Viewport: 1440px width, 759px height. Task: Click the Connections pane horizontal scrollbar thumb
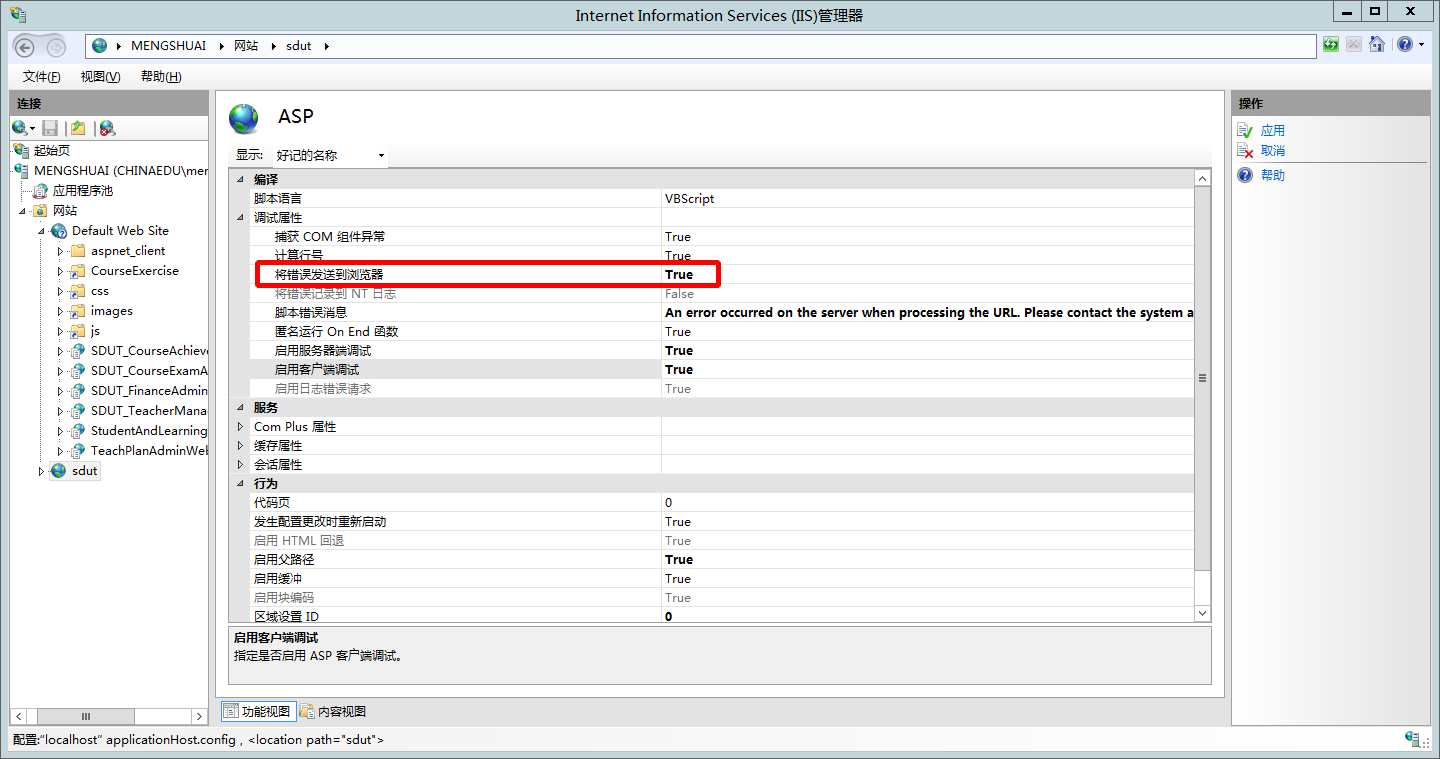pos(85,716)
